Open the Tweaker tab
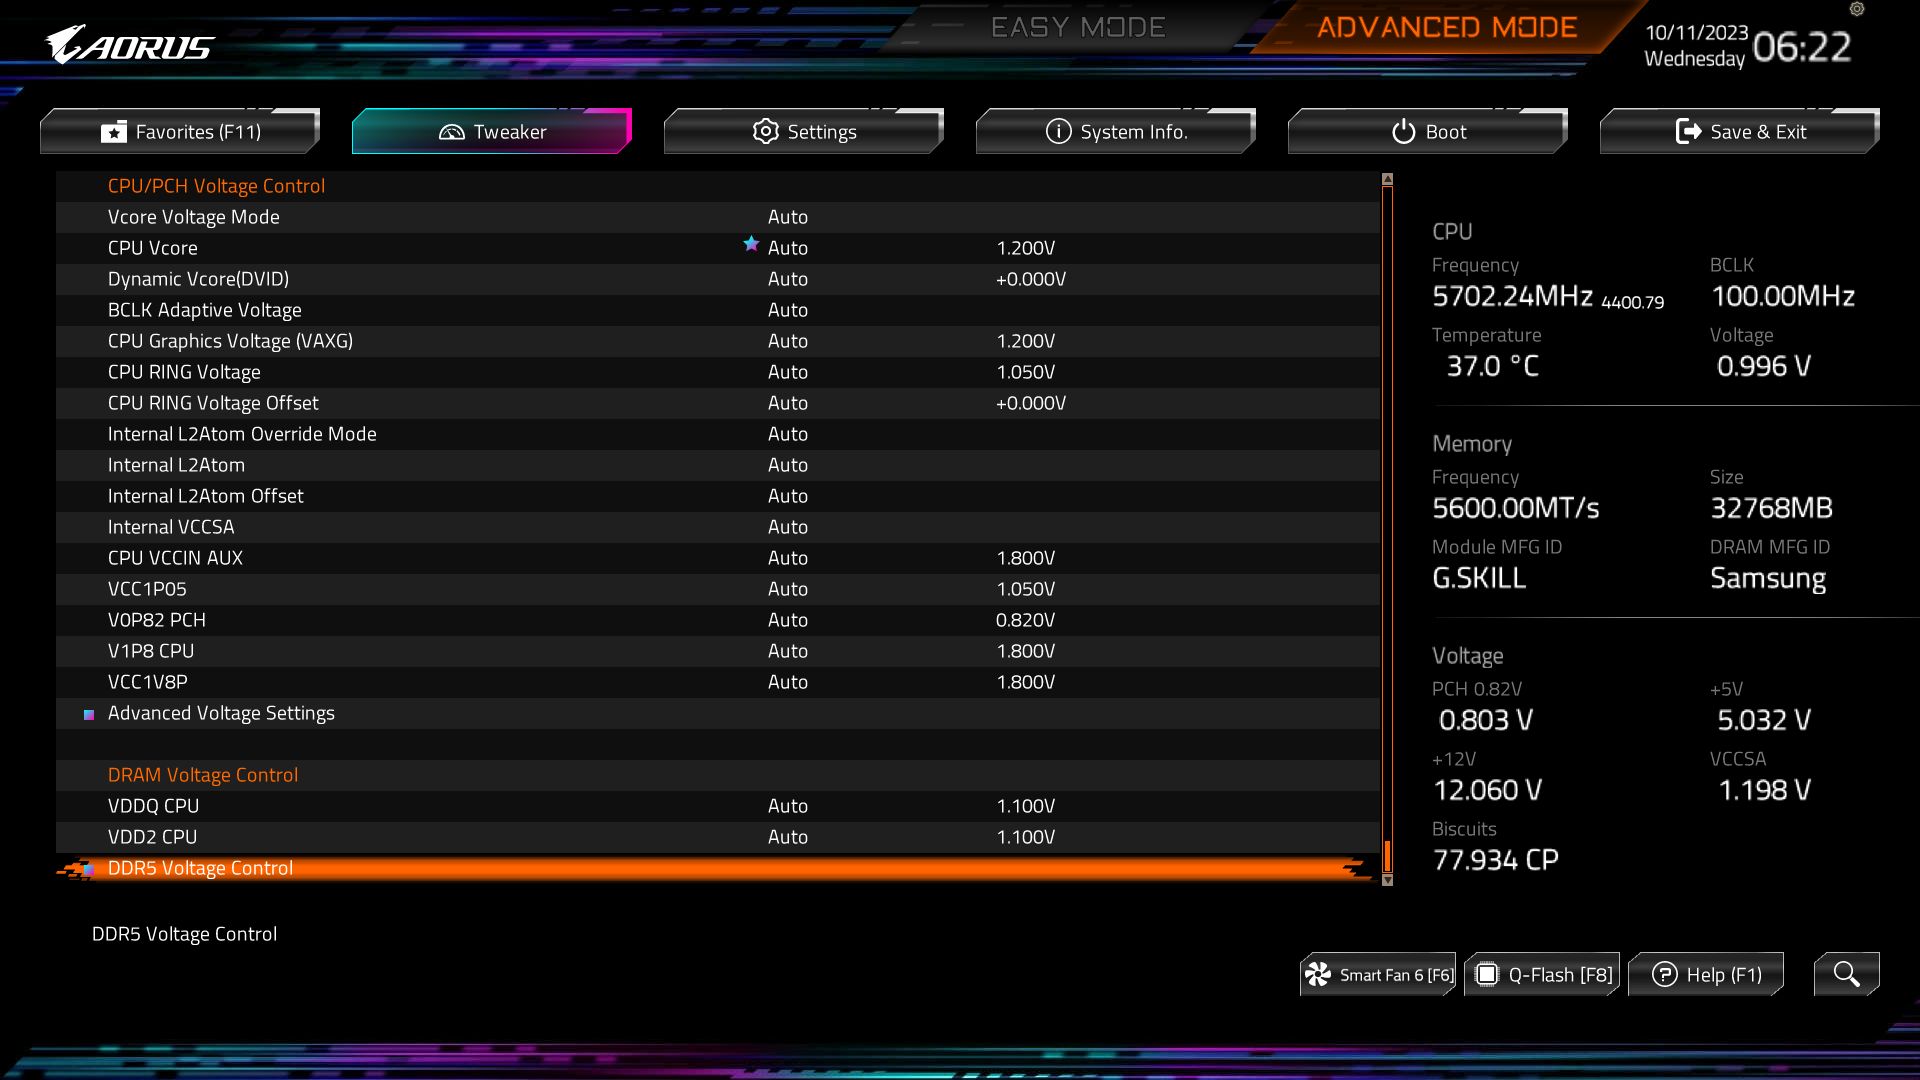This screenshot has height=1080, width=1920. click(x=492, y=131)
